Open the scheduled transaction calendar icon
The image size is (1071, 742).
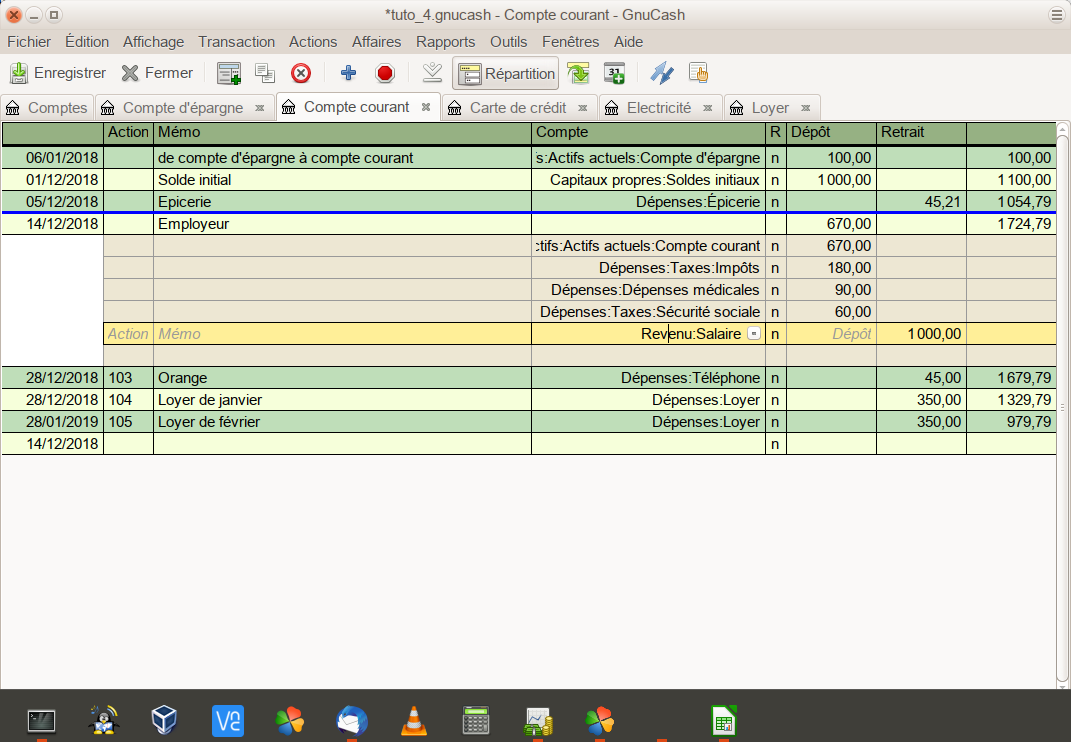point(614,73)
